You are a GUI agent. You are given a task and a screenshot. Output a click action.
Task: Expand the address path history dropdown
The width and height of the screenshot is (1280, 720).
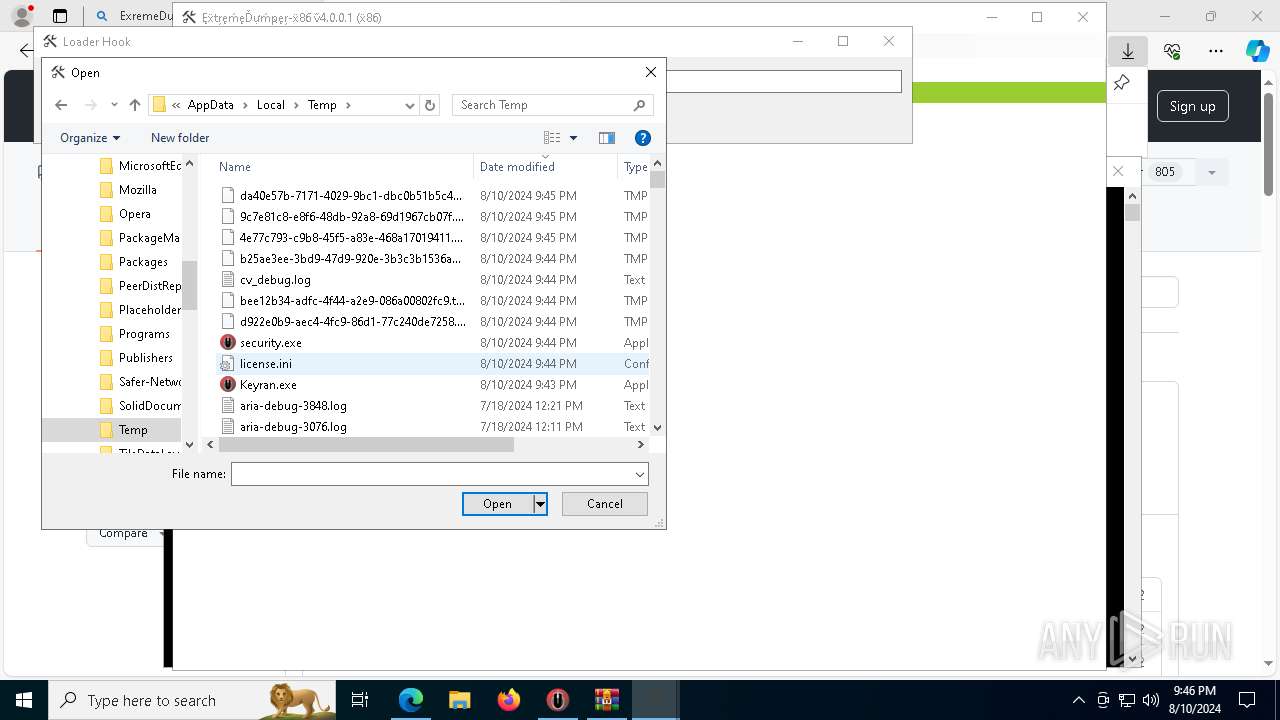pos(410,105)
